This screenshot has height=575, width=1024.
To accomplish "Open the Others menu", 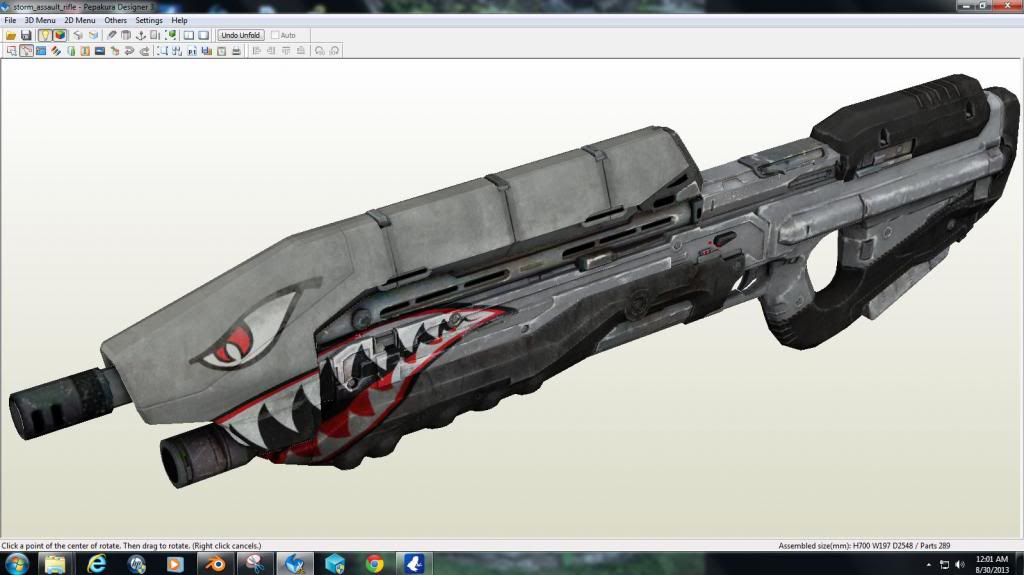I will coord(116,20).
